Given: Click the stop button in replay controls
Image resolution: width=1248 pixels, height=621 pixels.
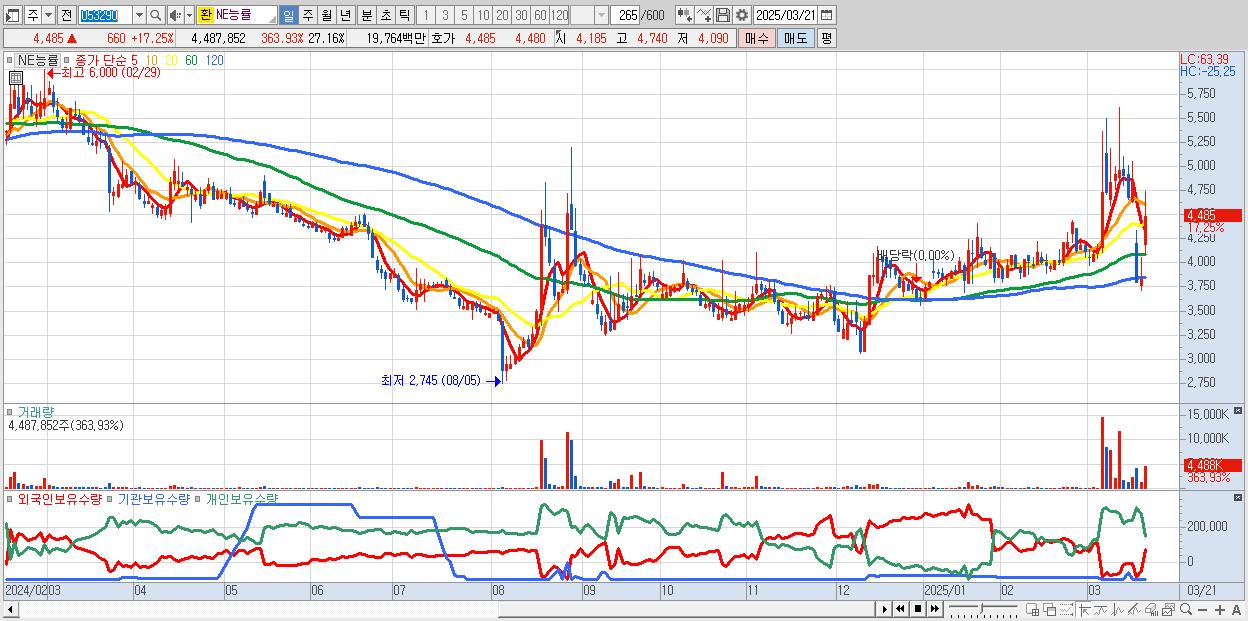Looking at the screenshot, I should tap(917, 609).
